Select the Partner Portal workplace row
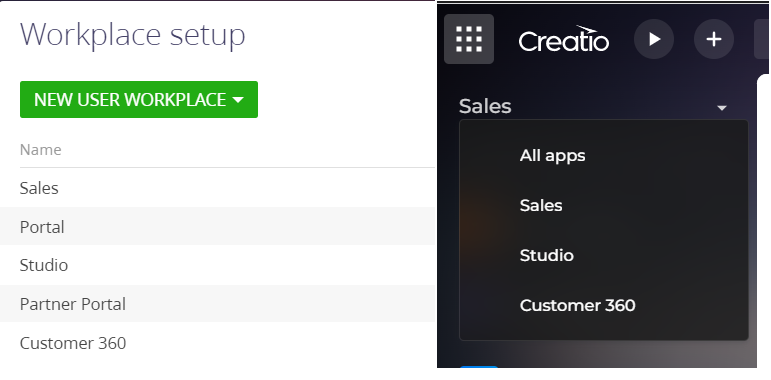771x380 pixels. 217,304
